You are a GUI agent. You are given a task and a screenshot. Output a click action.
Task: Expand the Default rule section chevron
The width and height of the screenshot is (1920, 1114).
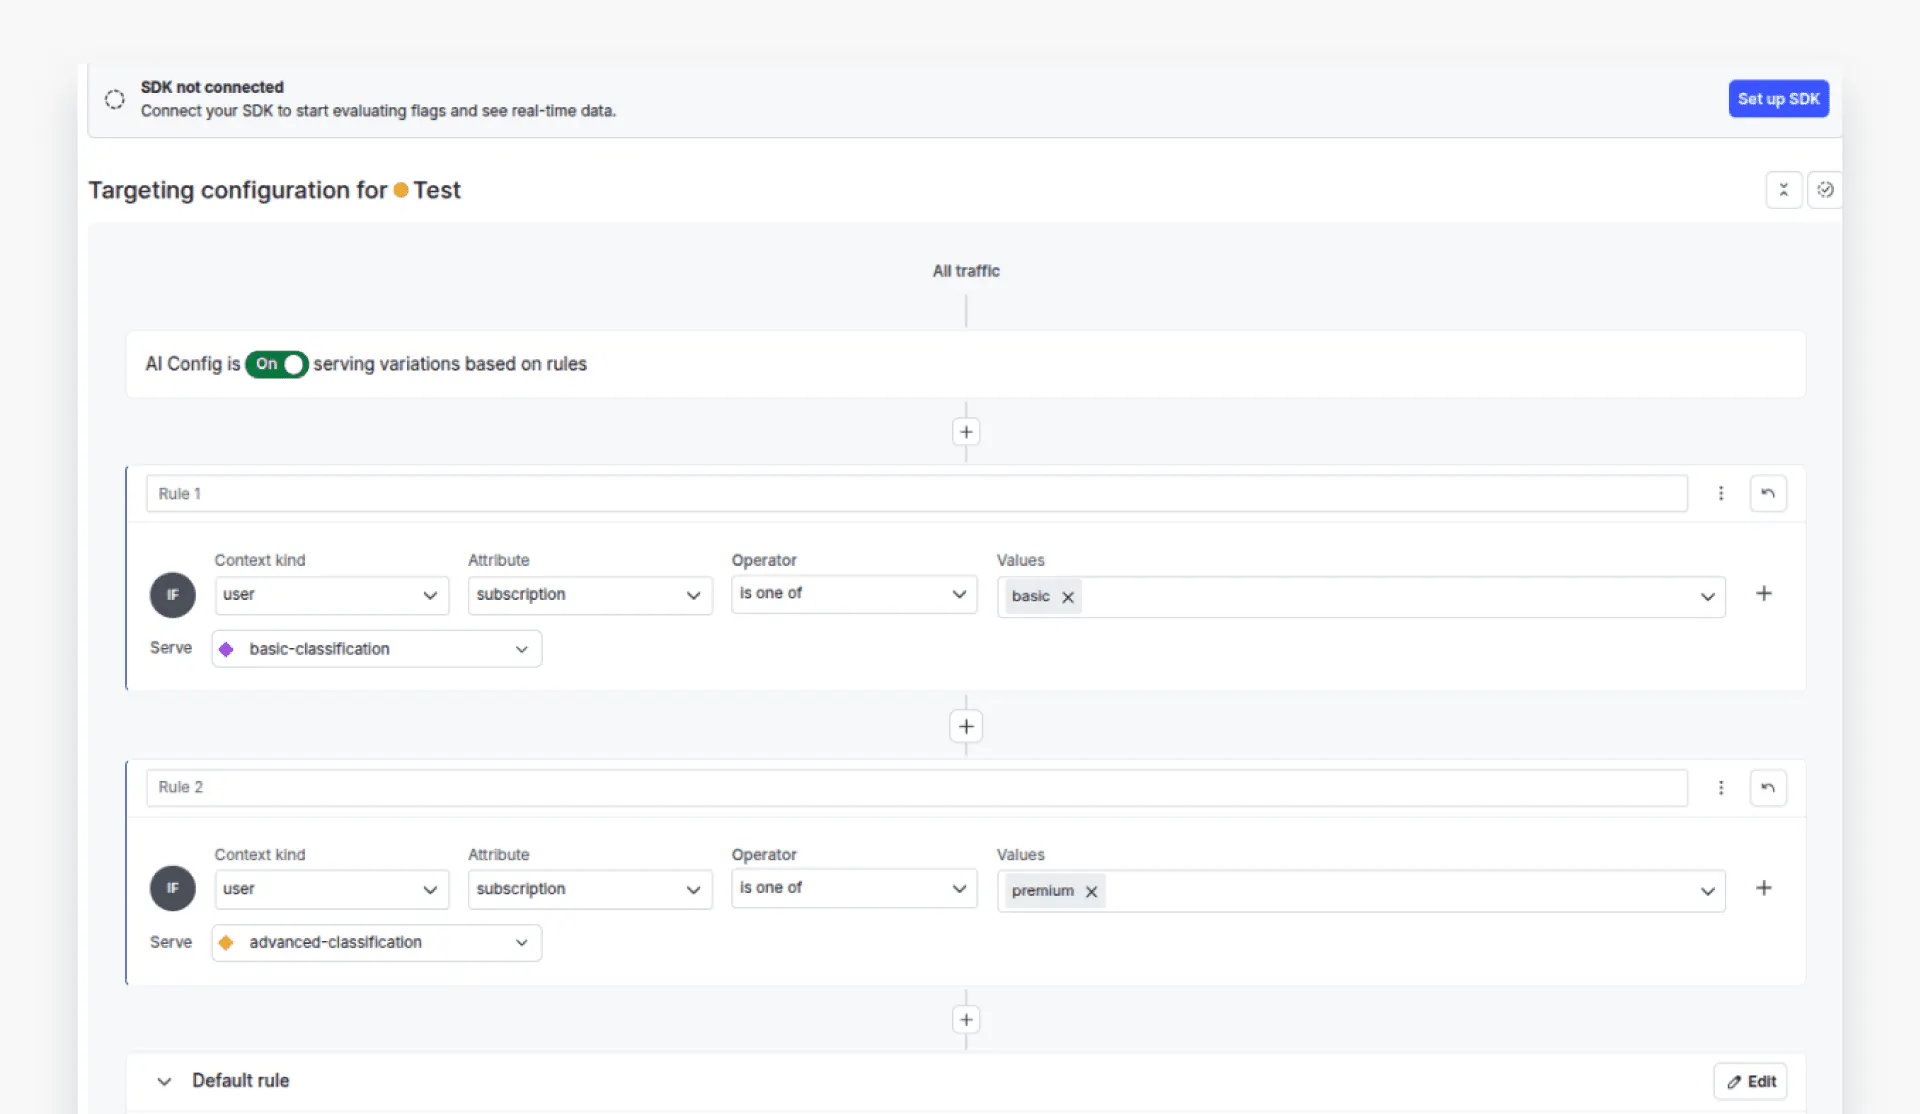164,1081
